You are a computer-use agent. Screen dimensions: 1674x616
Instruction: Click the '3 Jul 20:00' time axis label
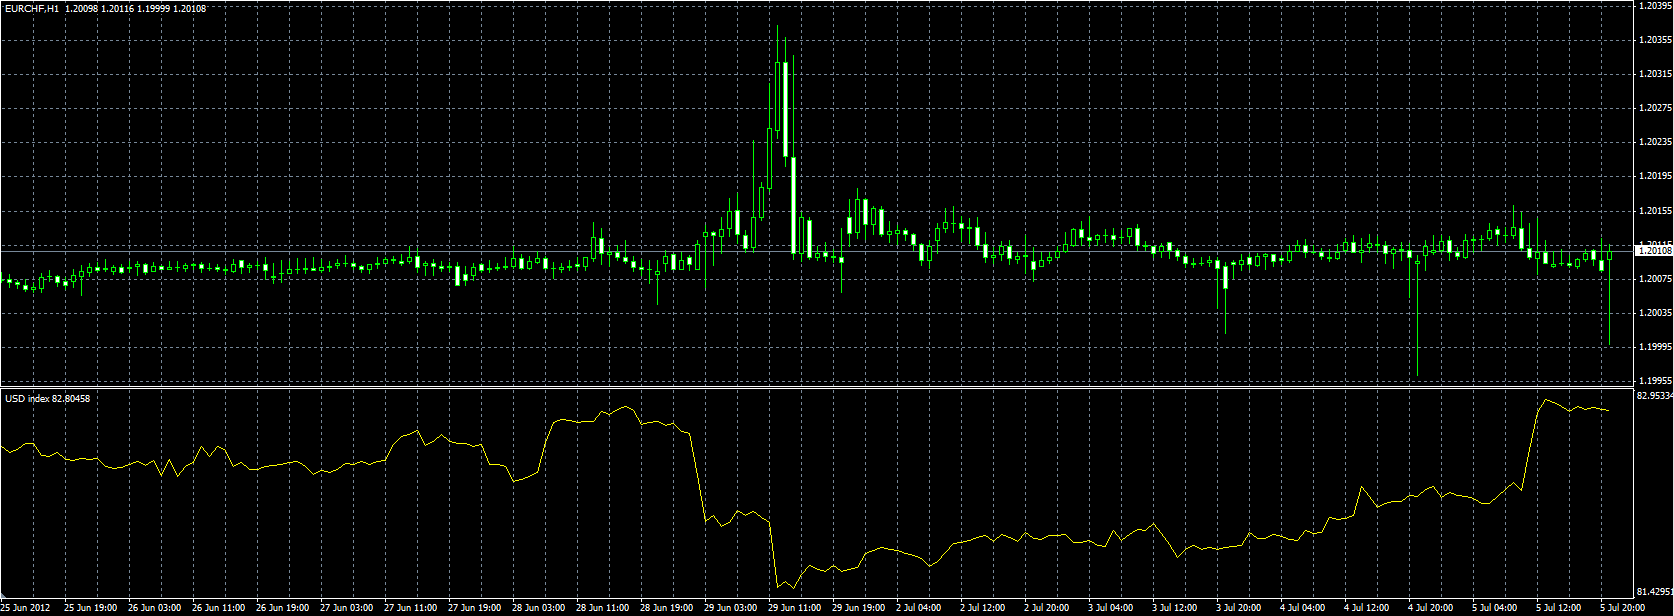click(1241, 608)
